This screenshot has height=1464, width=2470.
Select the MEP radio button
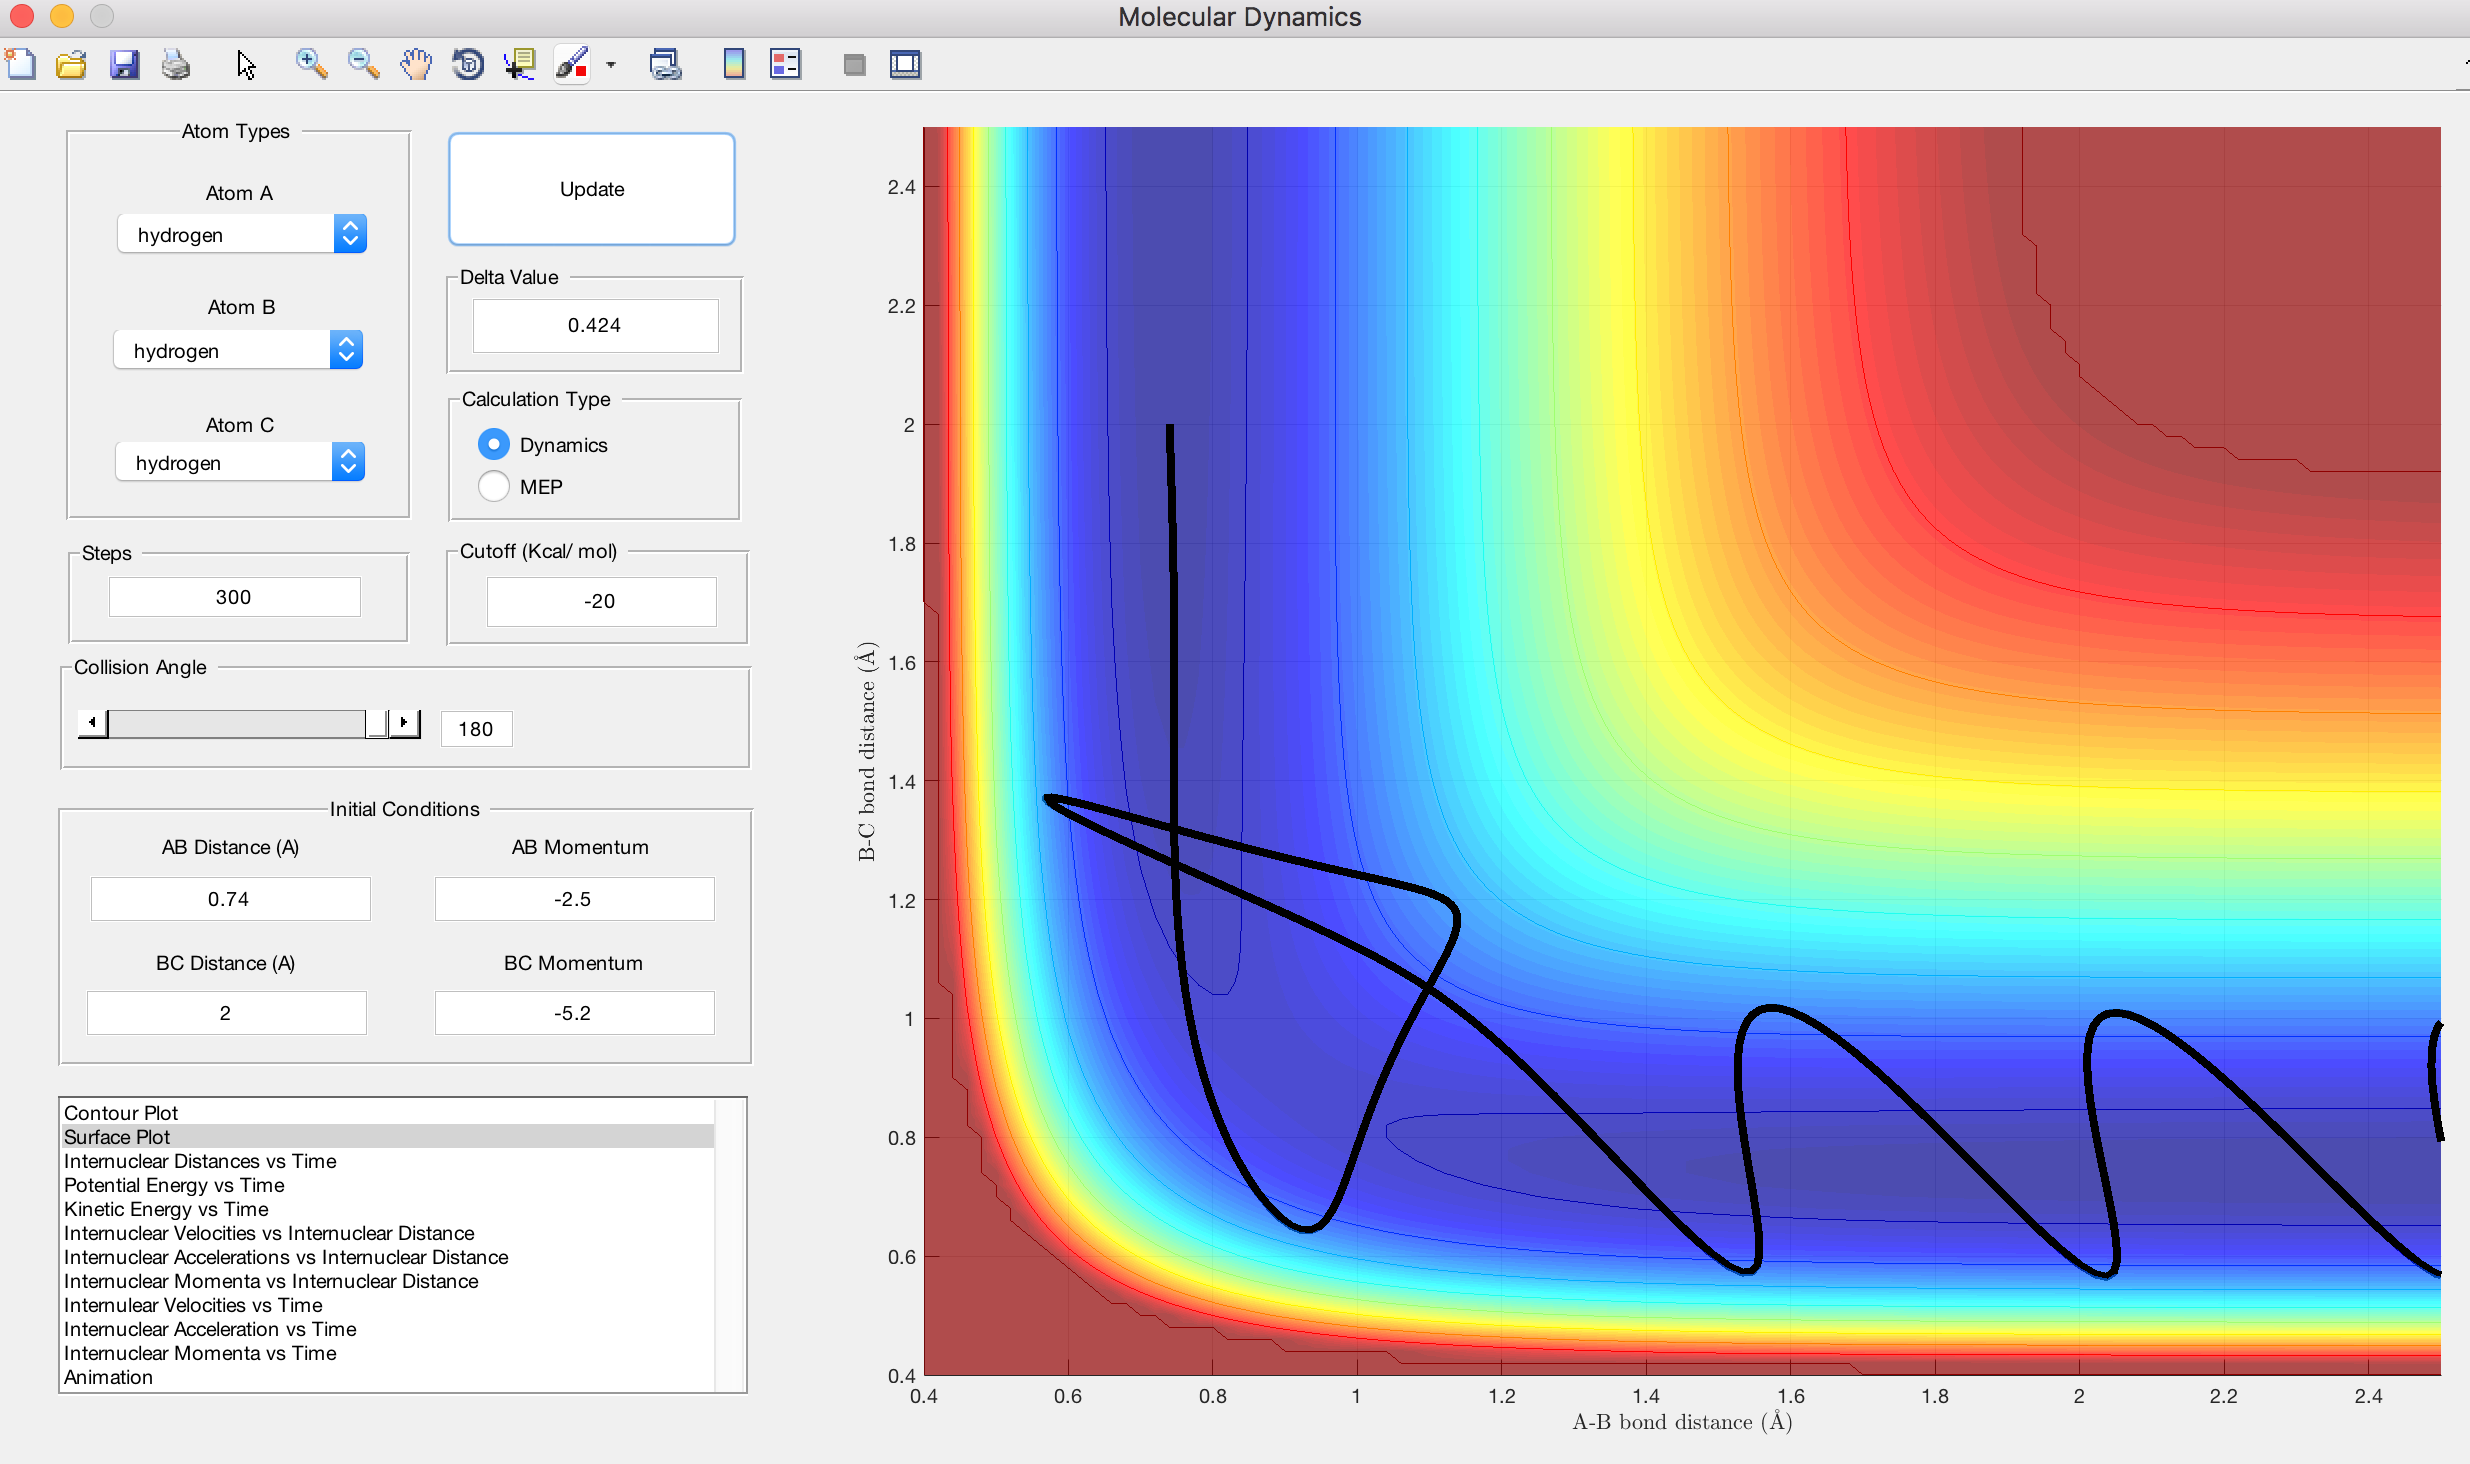(494, 487)
